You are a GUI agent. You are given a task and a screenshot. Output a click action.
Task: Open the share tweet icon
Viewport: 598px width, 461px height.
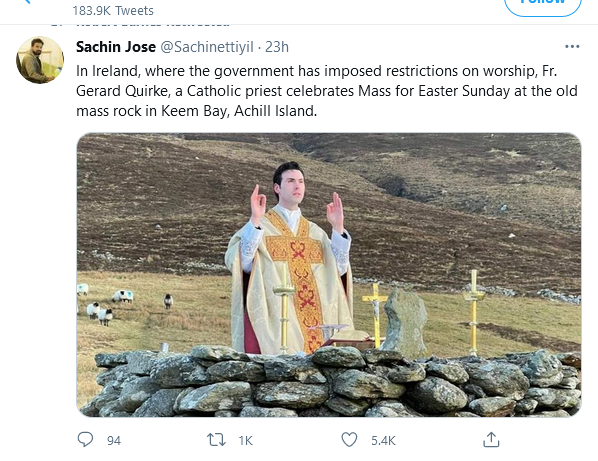tap(491, 439)
